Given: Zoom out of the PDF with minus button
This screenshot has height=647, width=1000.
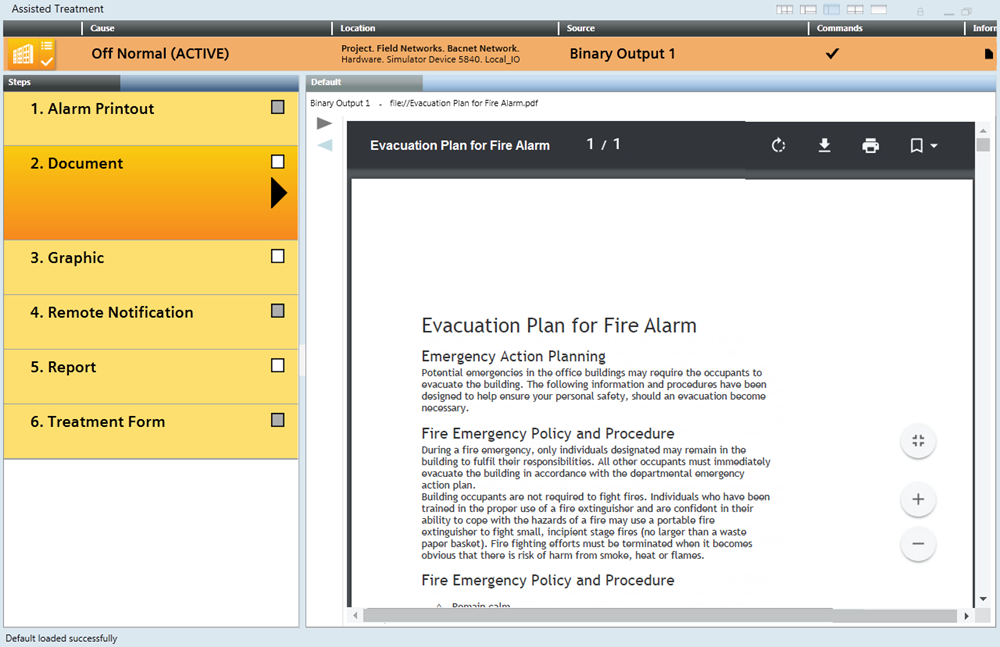Looking at the screenshot, I should pyautogui.click(x=918, y=544).
